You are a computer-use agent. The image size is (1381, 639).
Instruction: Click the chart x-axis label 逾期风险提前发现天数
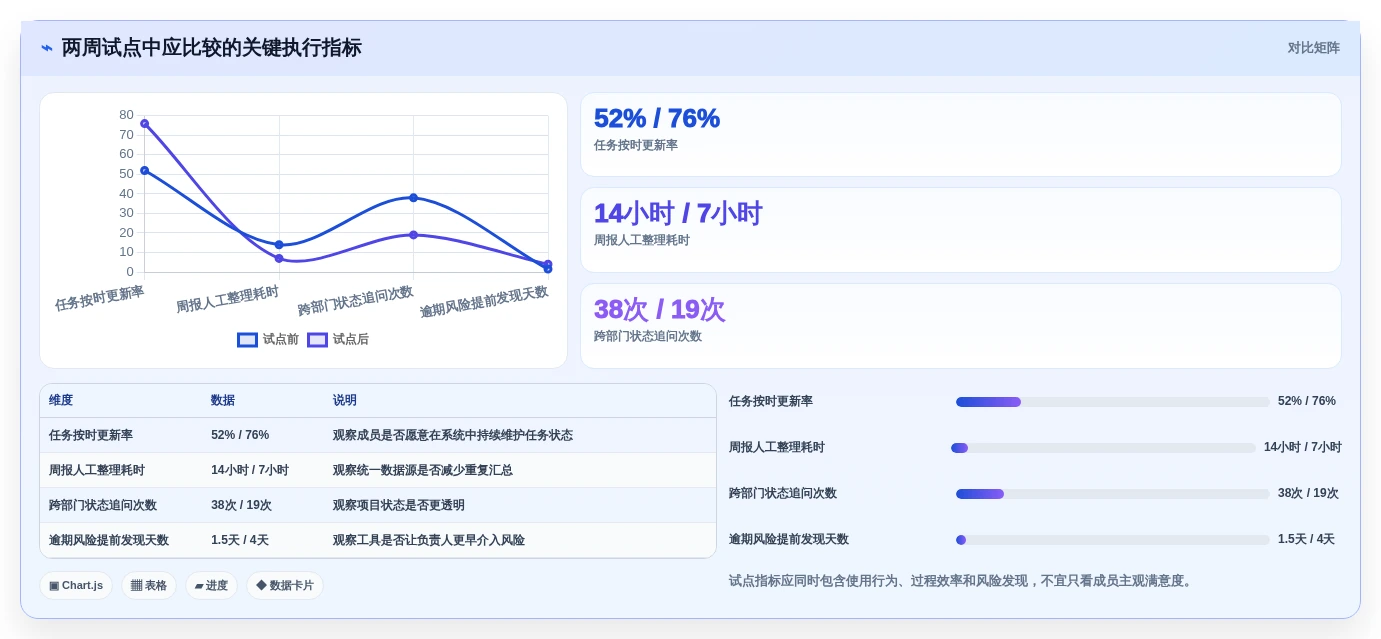tap(484, 302)
